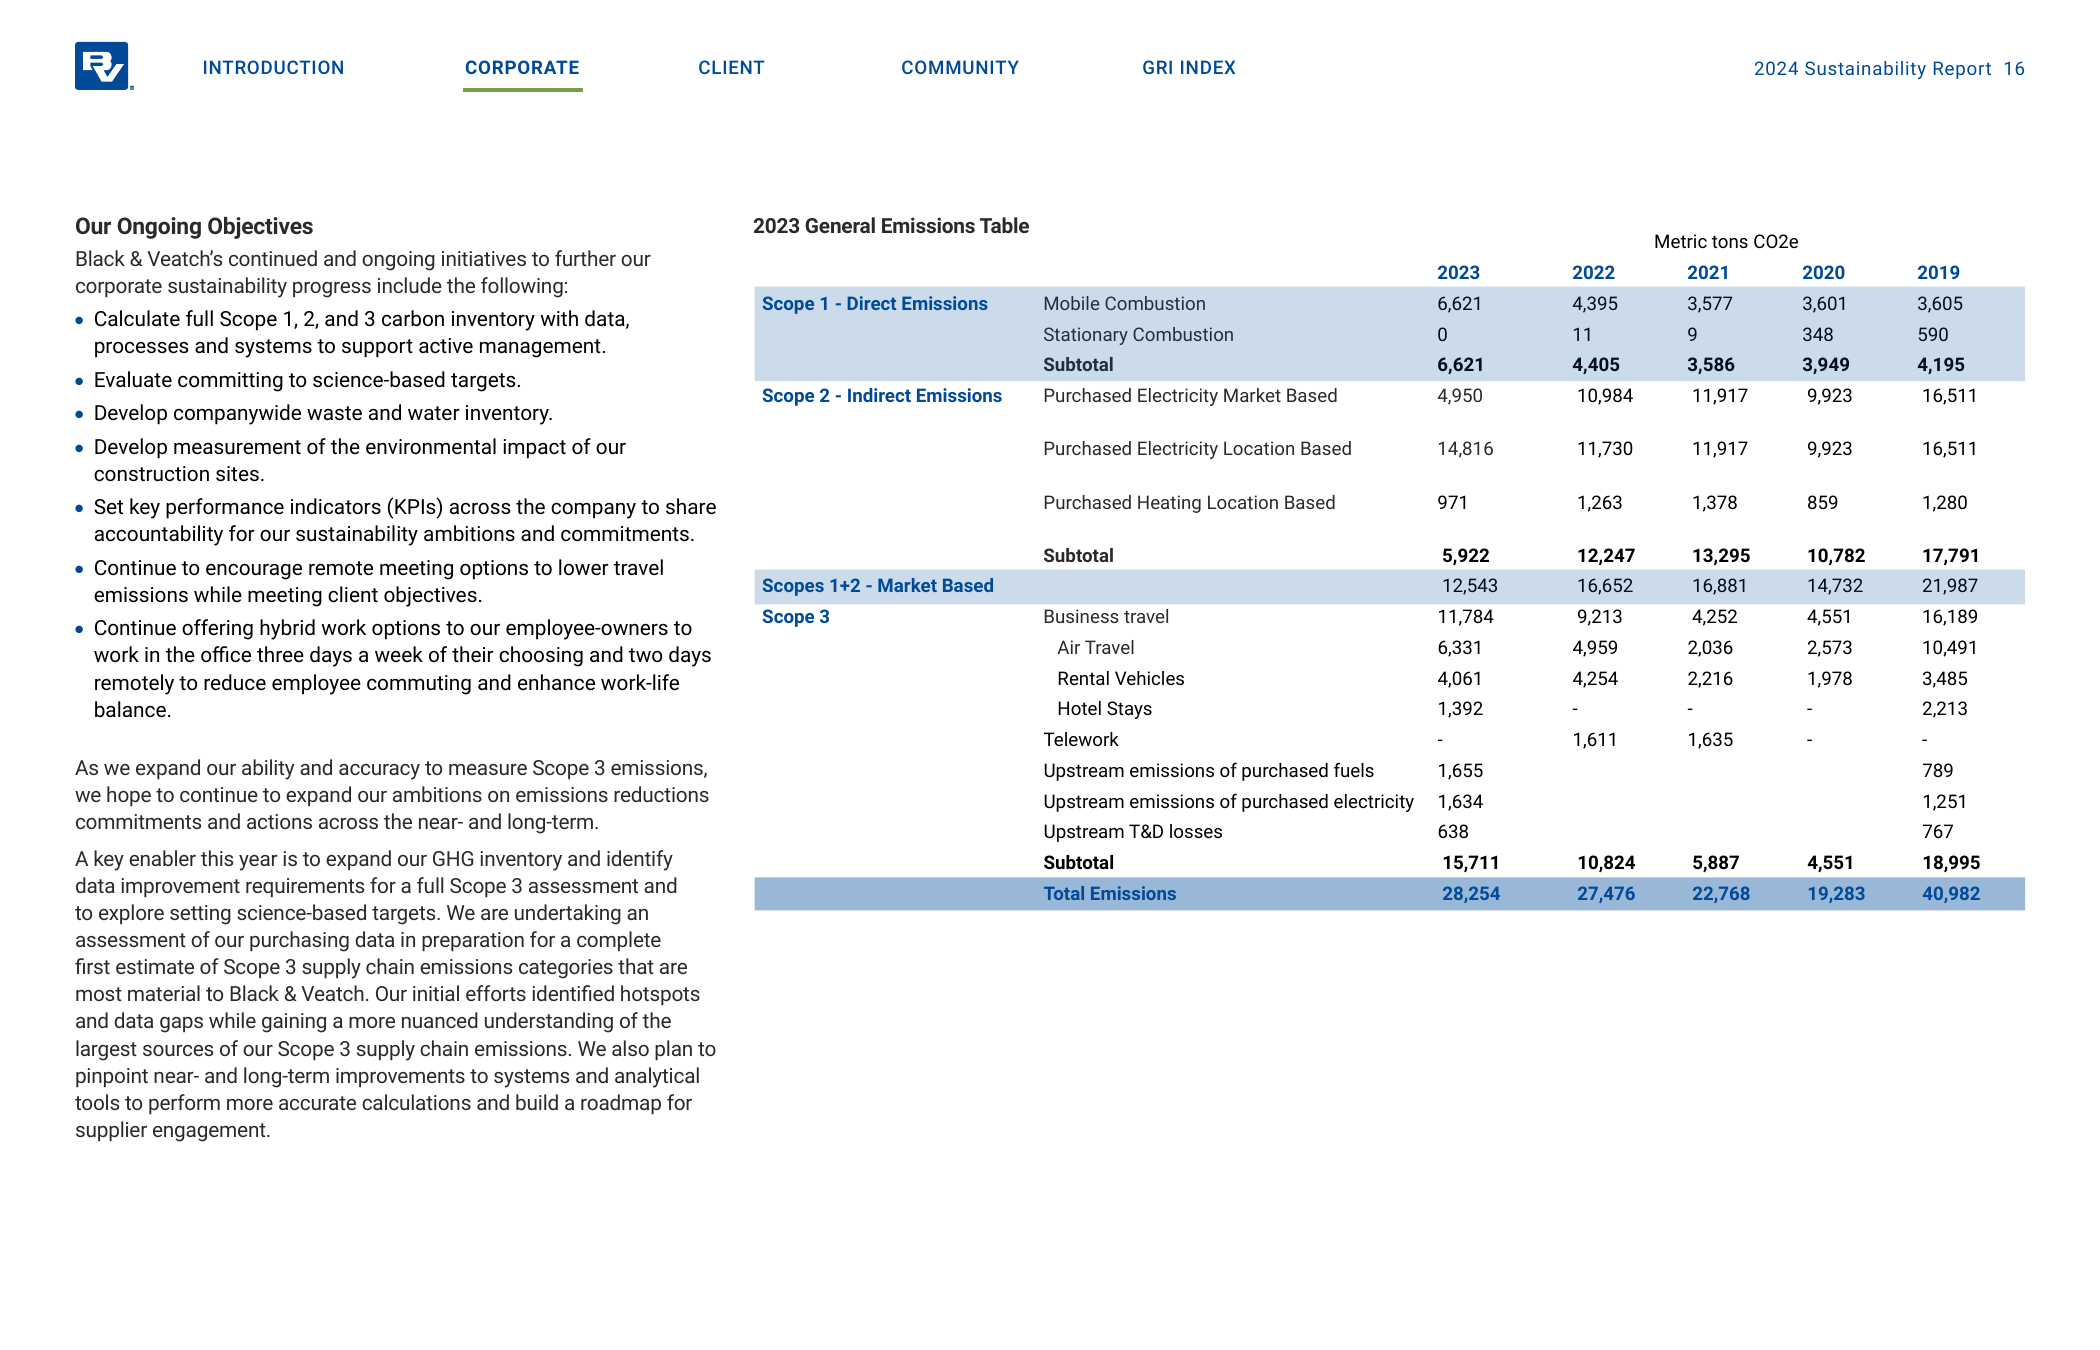Screen dimensions: 2100x1350
Task: Click the 2021 column header
Action: (1708, 273)
